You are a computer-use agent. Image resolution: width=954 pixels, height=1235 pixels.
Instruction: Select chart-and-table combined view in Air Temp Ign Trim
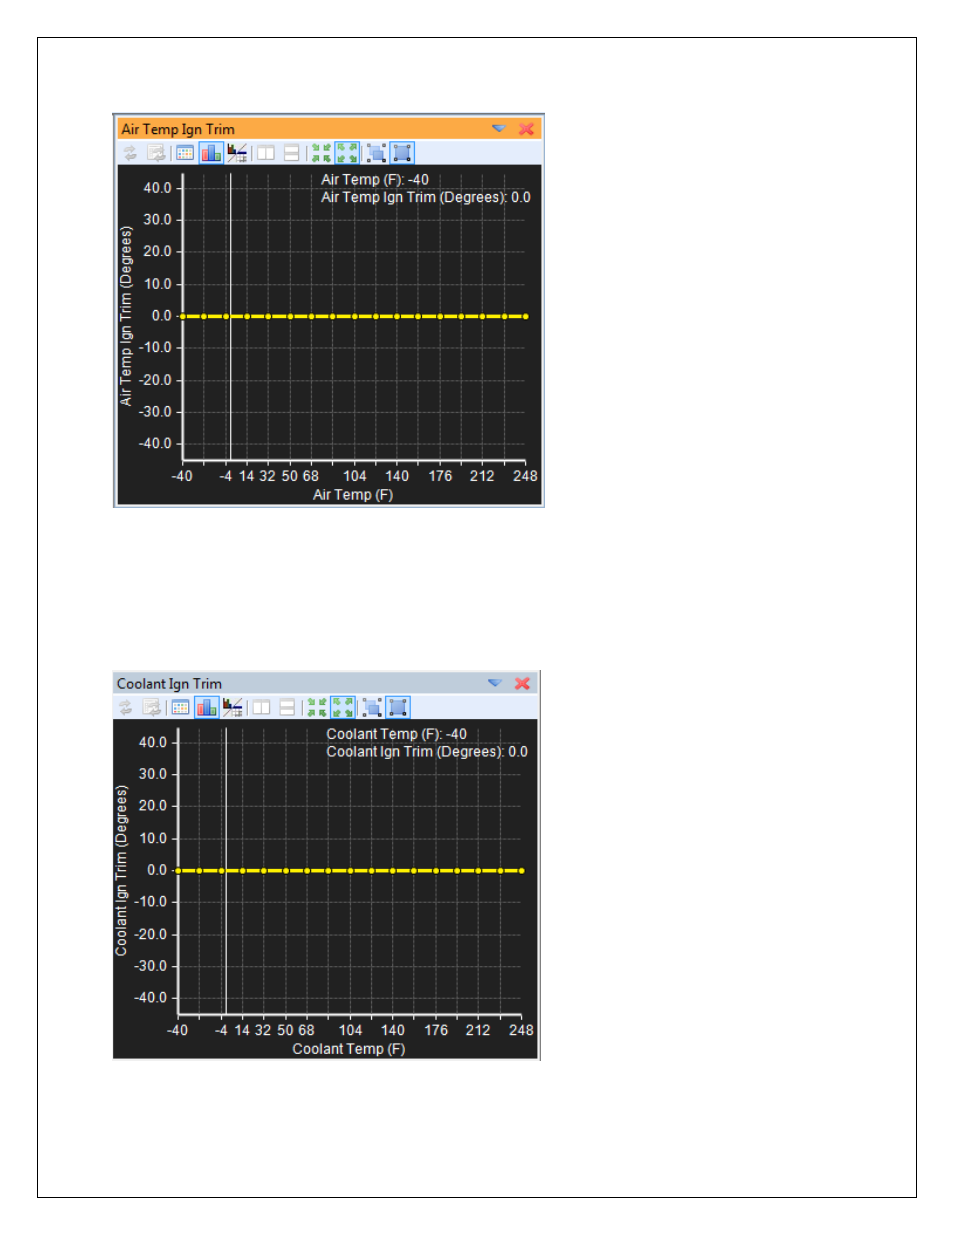click(x=237, y=153)
